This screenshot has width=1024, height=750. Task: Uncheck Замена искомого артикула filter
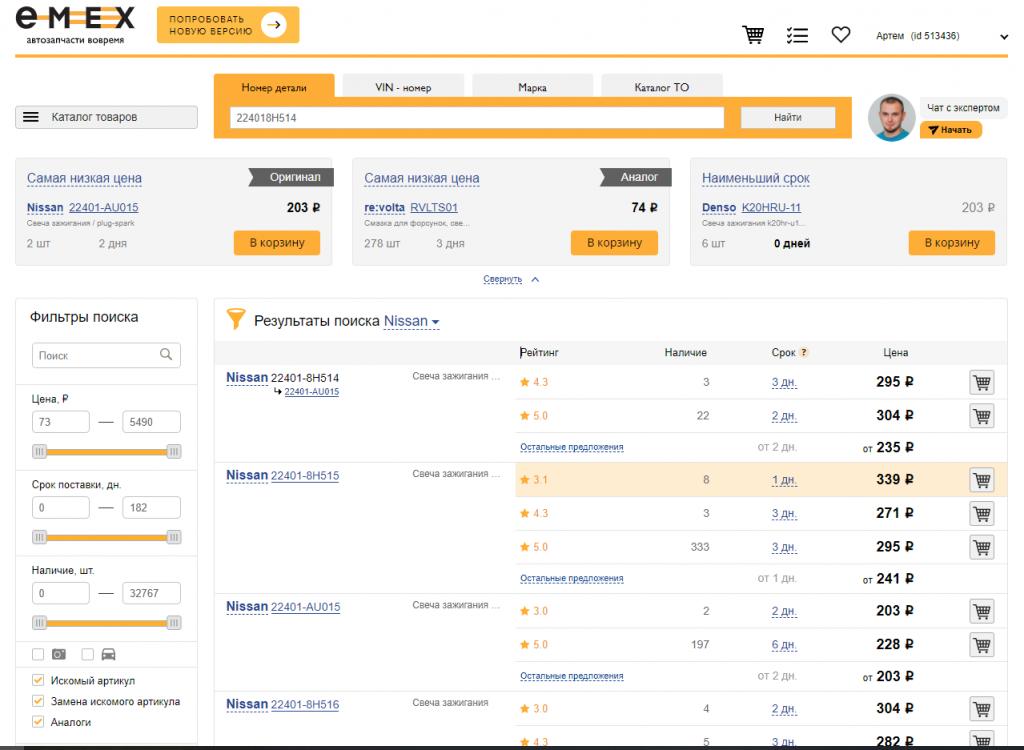click(38, 701)
